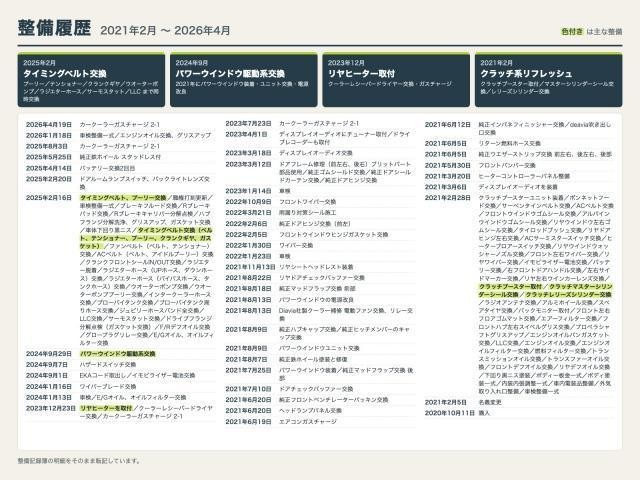This screenshot has width=640, height=480.
Task: Select the 2021年2月5日 名義変更 row
Action: (x=520, y=402)
